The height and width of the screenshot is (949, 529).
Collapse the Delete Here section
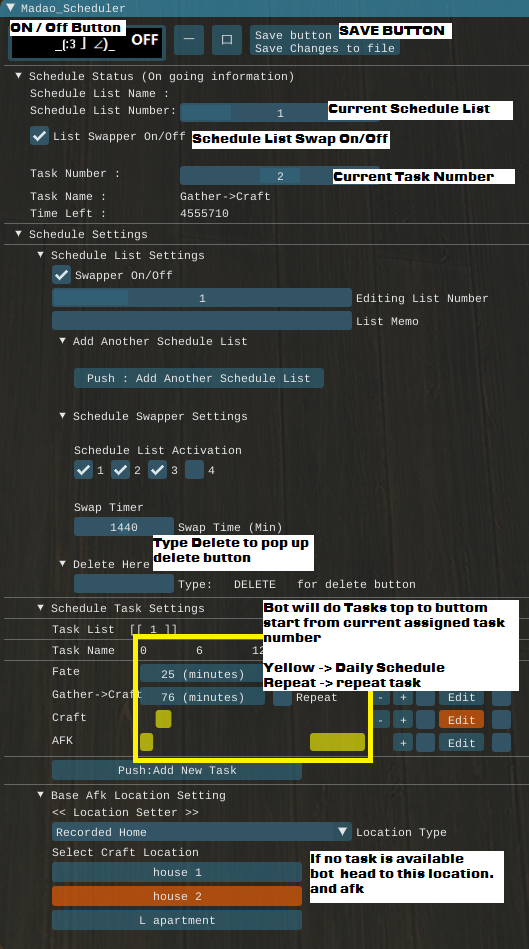[x=62, y=563]
